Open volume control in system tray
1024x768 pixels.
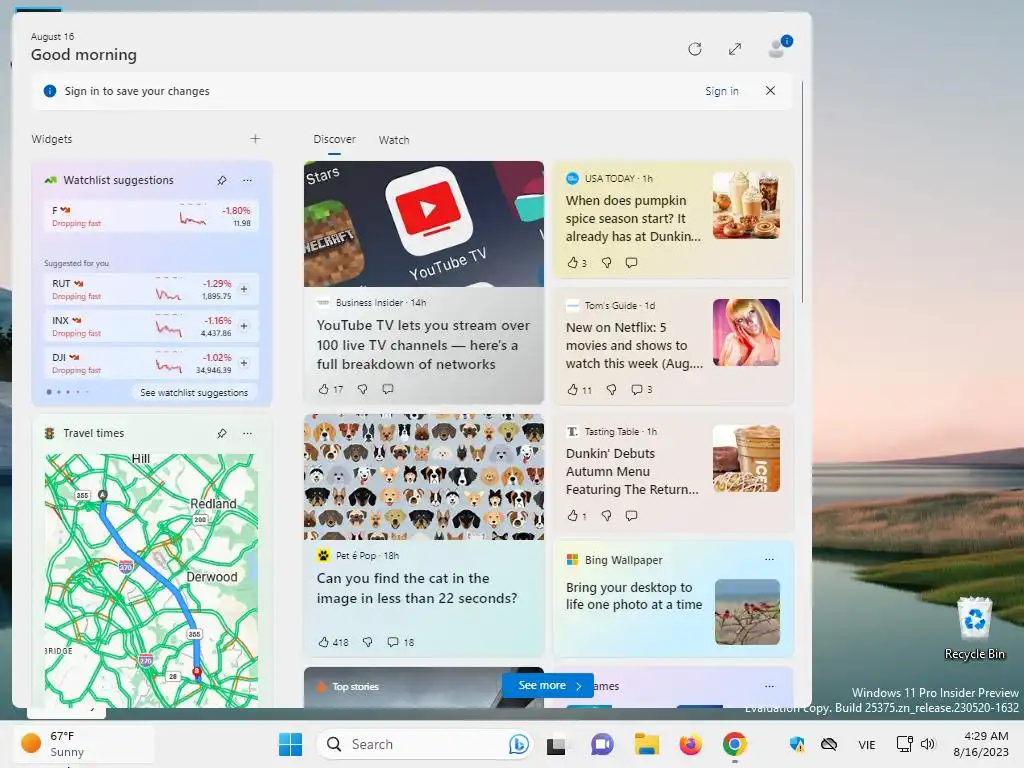tap(928, 744)
